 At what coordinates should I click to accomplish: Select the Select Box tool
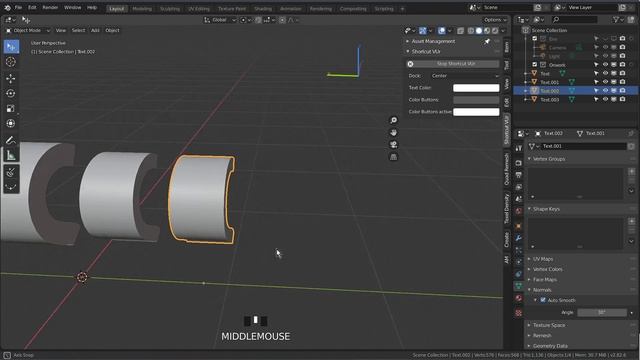tap(11, 47)
